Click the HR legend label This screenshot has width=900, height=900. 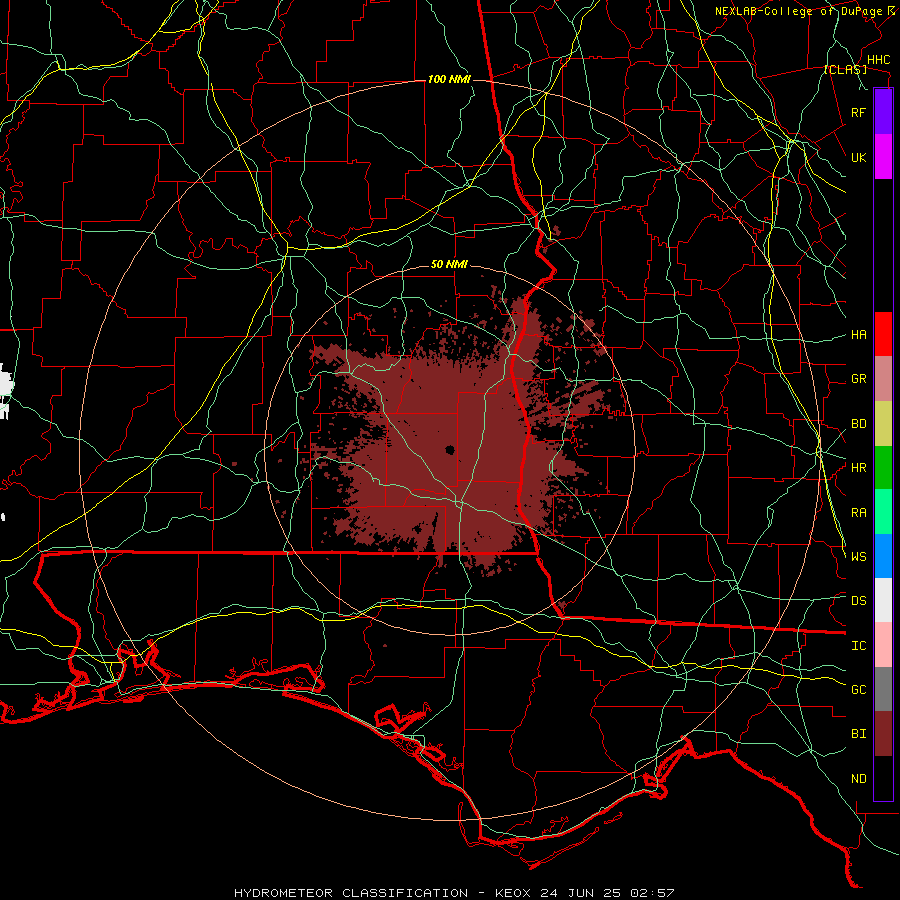[859, 468]
